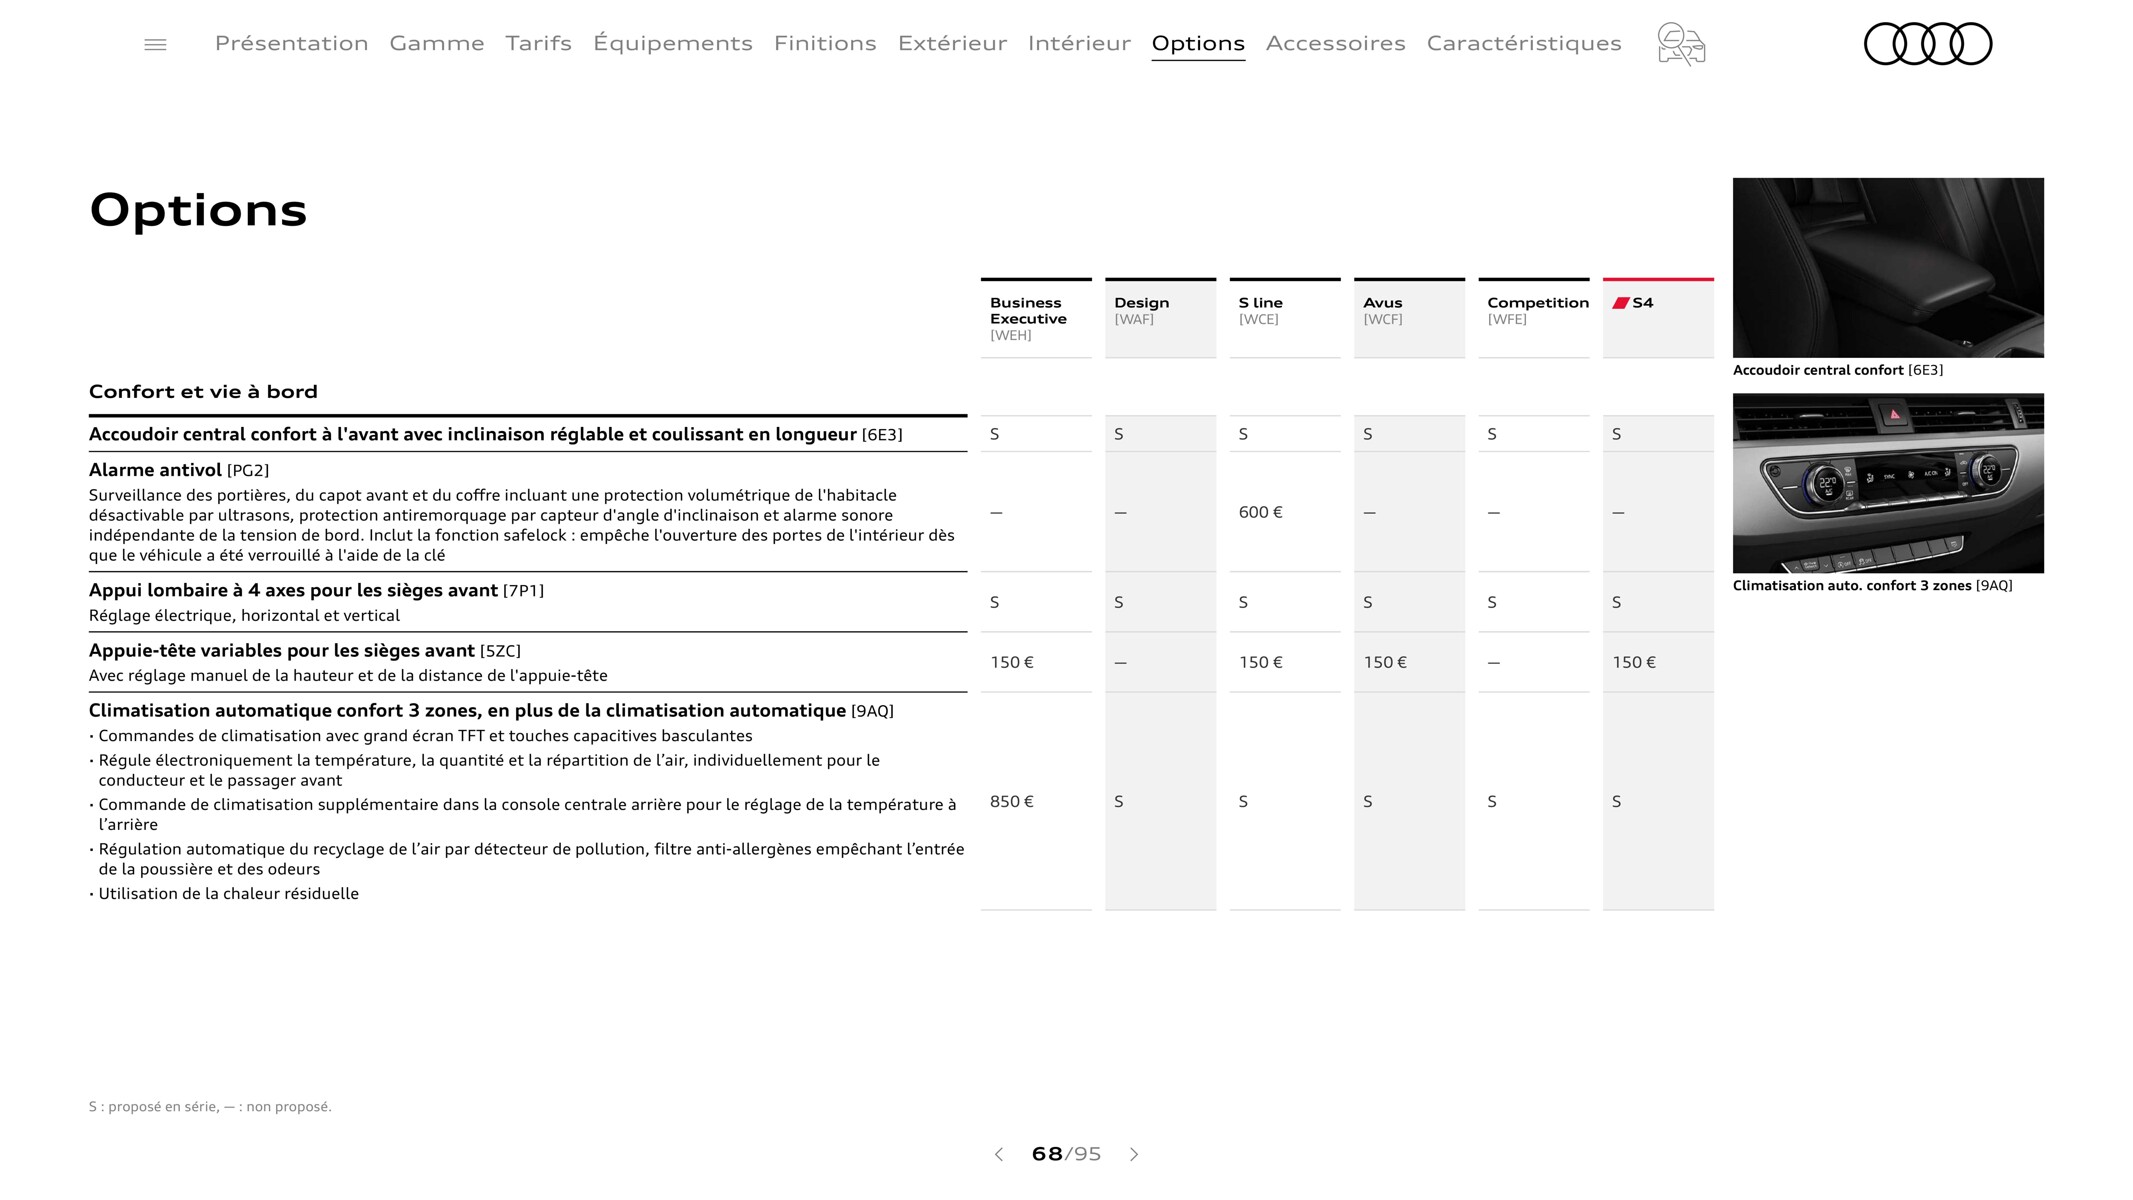Click the 'S : proposé en série' footnote
Image resolution: width=2133 pixels, height=1200 pixels.
pos(210,1106)
